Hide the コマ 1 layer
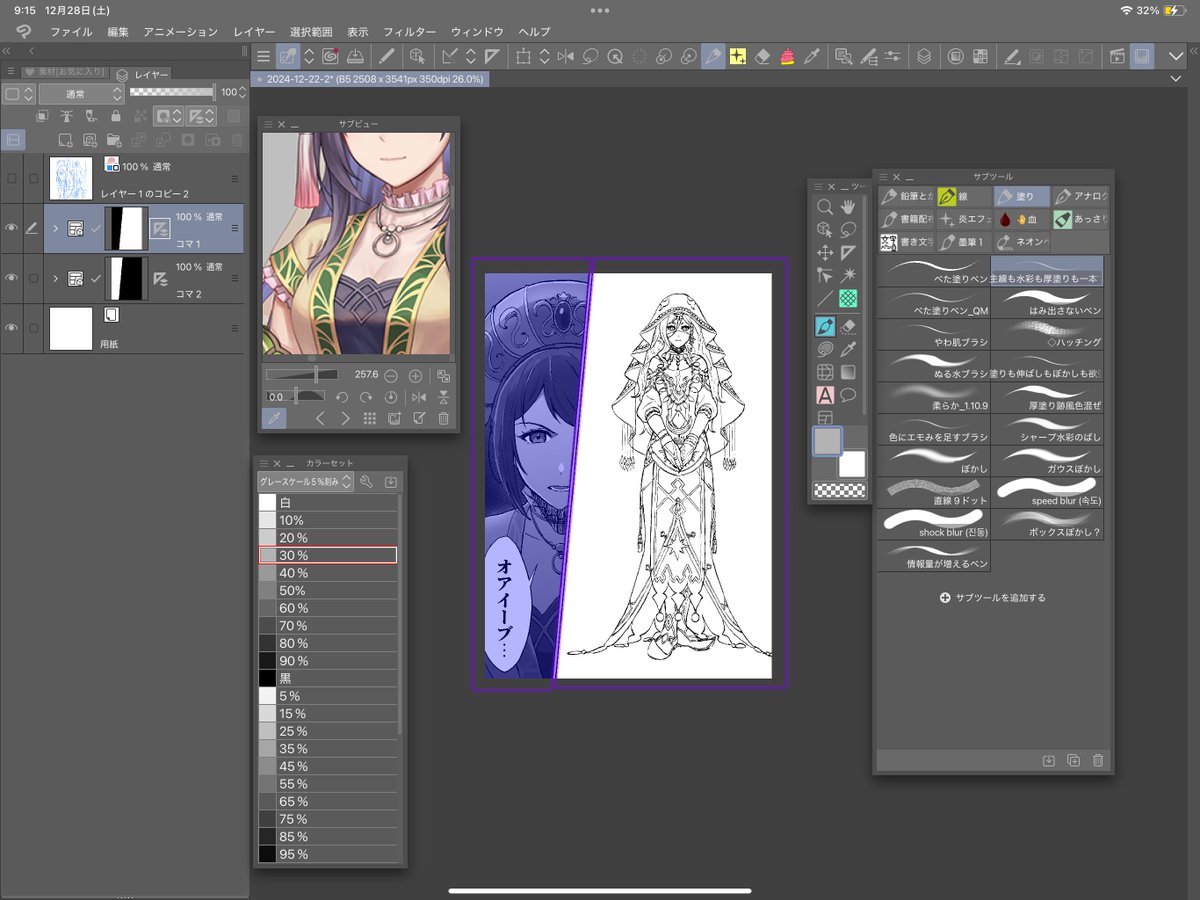This screenshot has width=1200, height=900. (11, 228)
